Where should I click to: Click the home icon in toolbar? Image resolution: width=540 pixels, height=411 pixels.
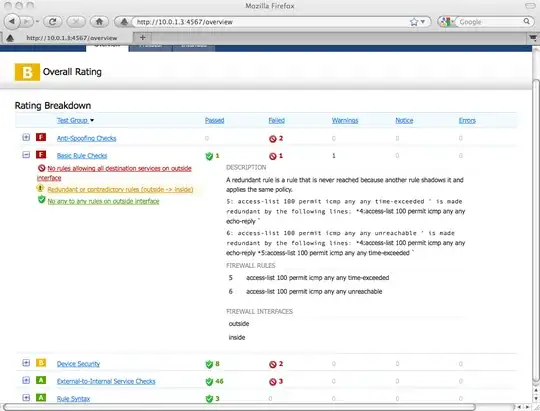99,22
